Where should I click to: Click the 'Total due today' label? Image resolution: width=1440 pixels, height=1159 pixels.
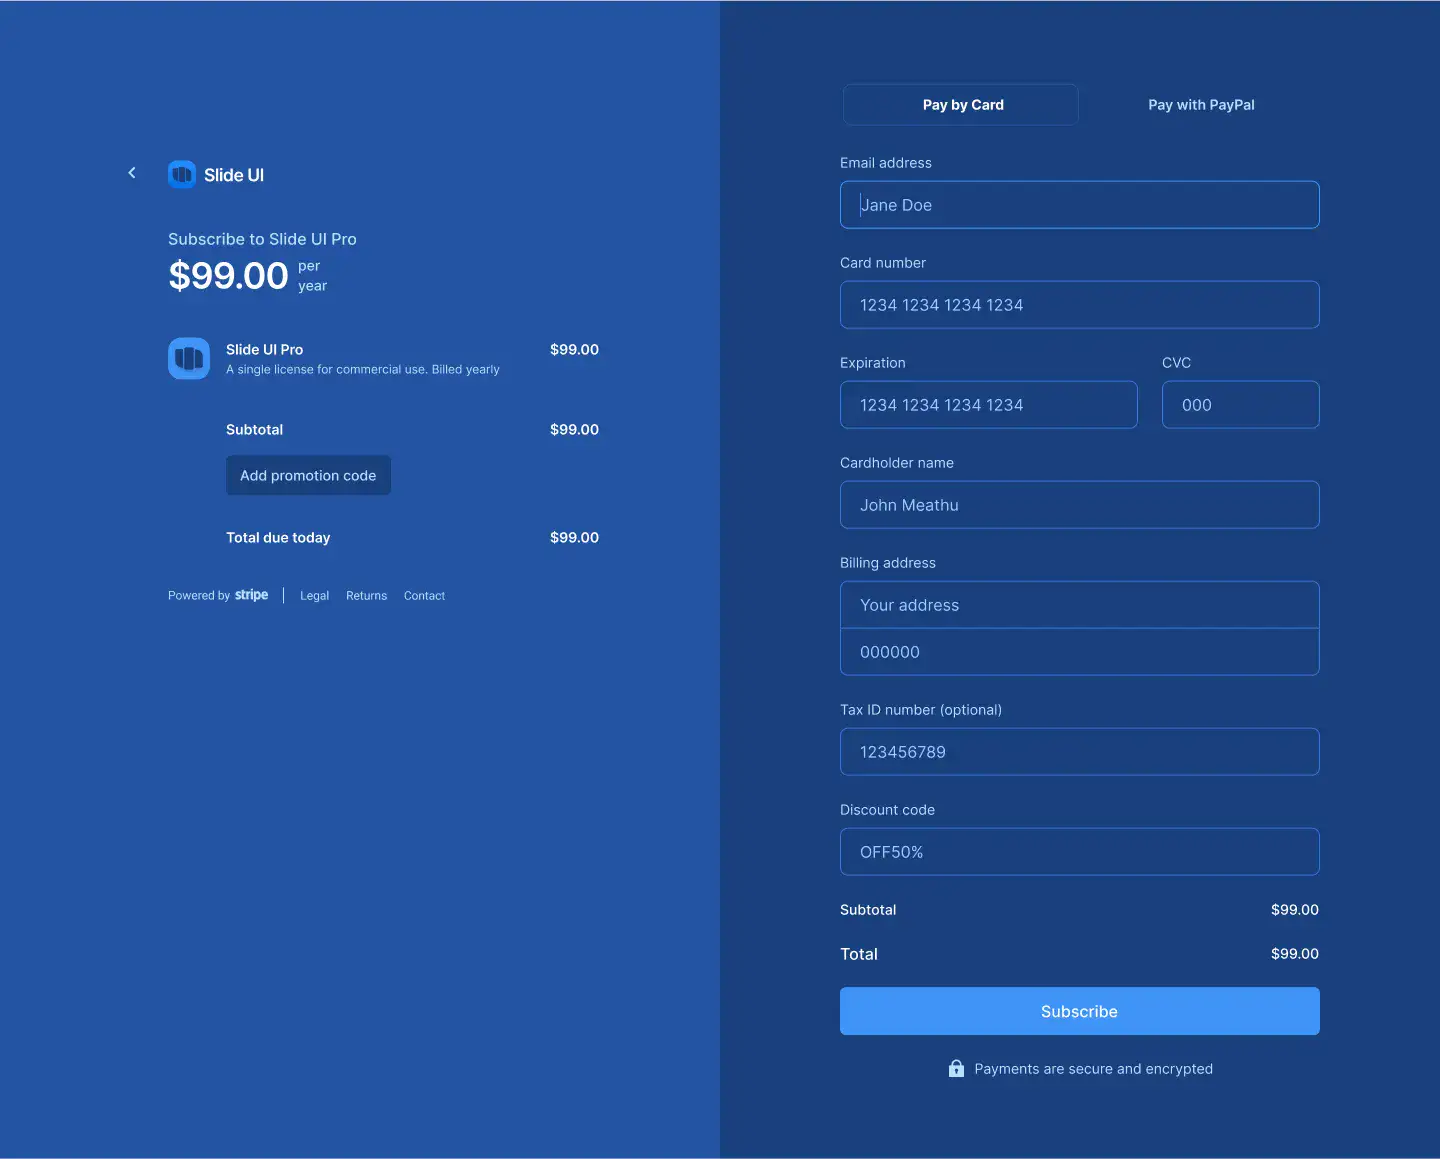click(x=278, y=538)
